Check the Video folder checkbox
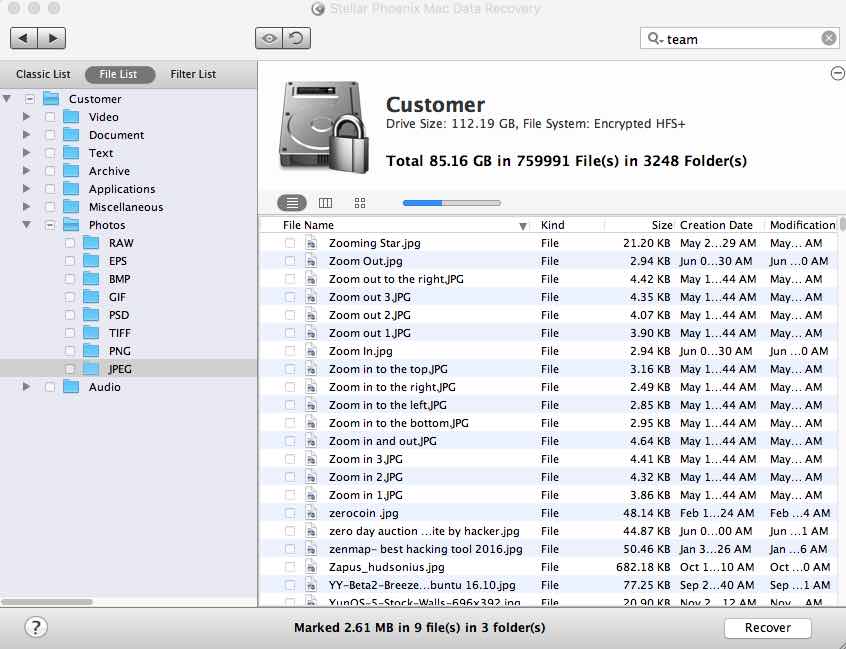 pyautogui.click(x=50, y=117)
